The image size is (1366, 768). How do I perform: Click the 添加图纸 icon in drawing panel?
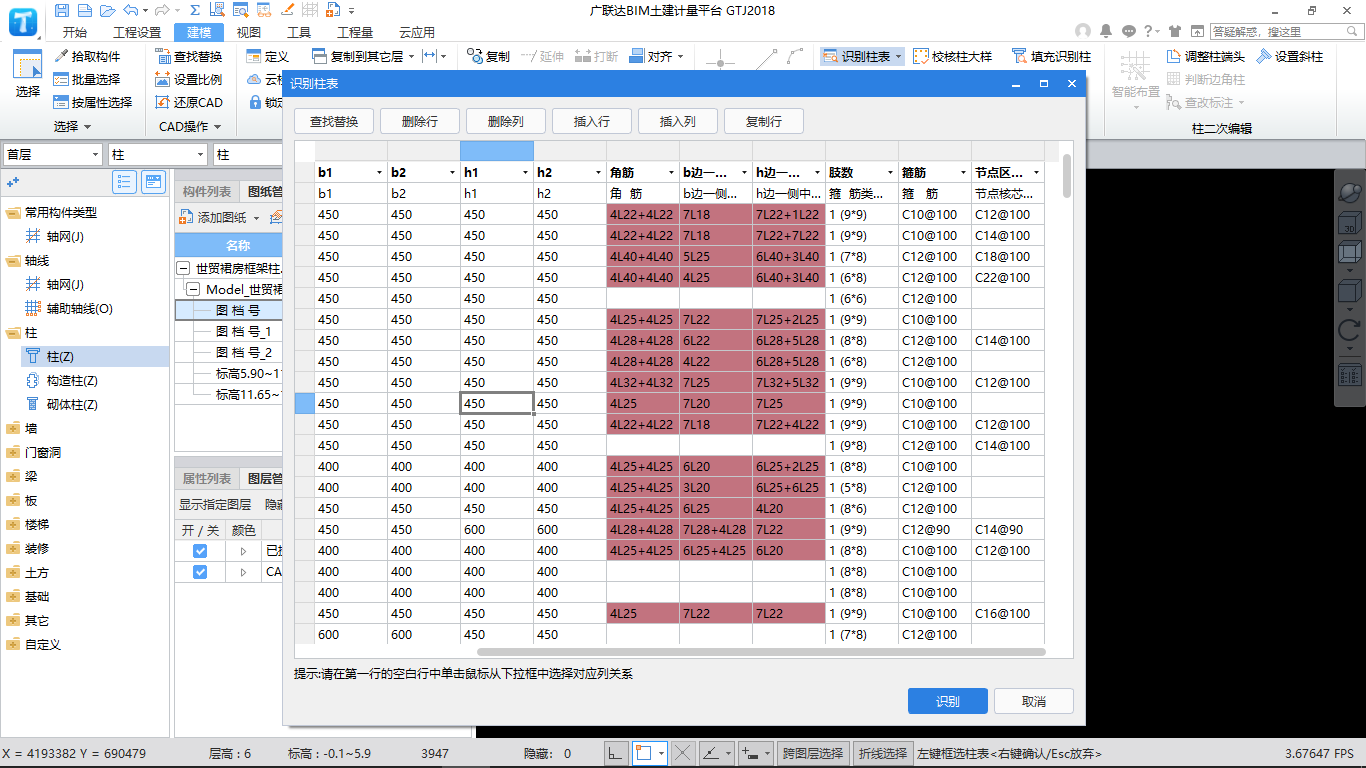pos(186,217)
